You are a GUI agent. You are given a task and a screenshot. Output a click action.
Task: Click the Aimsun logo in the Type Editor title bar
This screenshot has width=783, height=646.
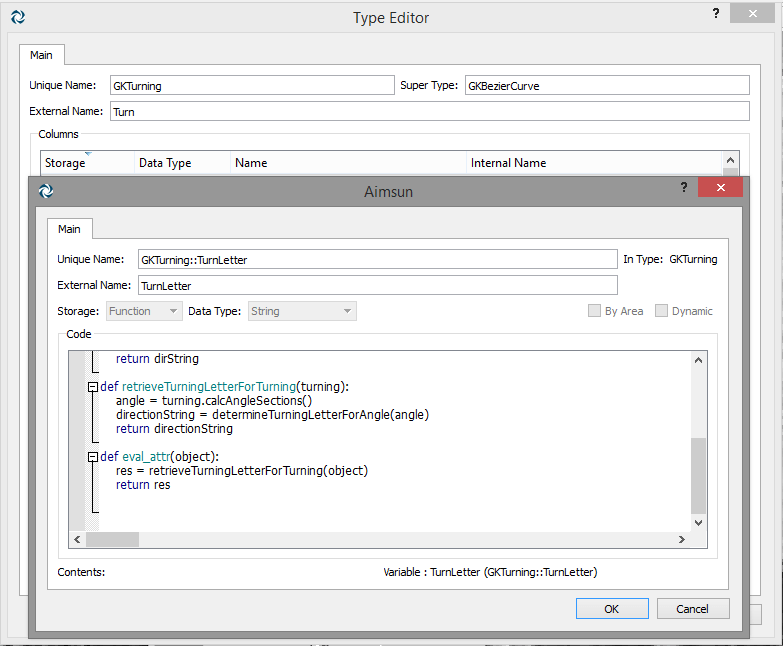(x=18, y=17)
